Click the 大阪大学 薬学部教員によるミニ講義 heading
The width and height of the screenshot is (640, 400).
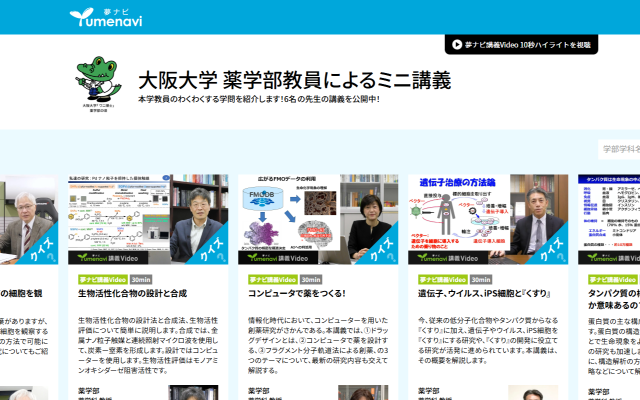294,78
